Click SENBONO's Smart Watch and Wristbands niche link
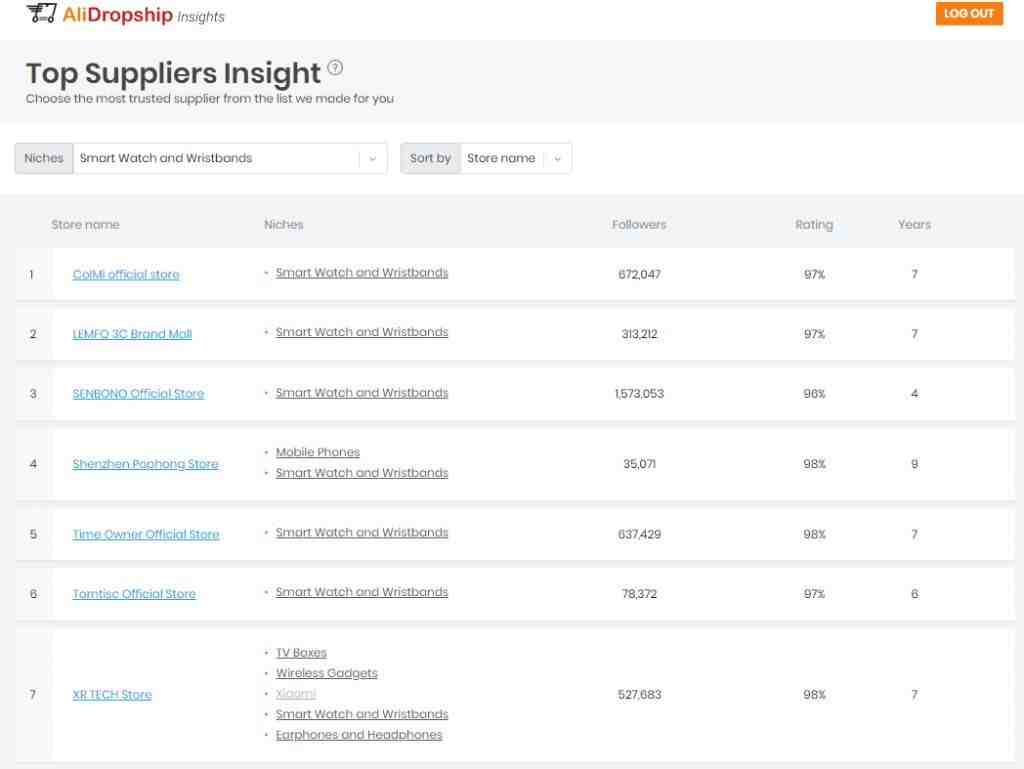Image resolution: width=1024 pixels, height=769 pixels. point(362,393)
